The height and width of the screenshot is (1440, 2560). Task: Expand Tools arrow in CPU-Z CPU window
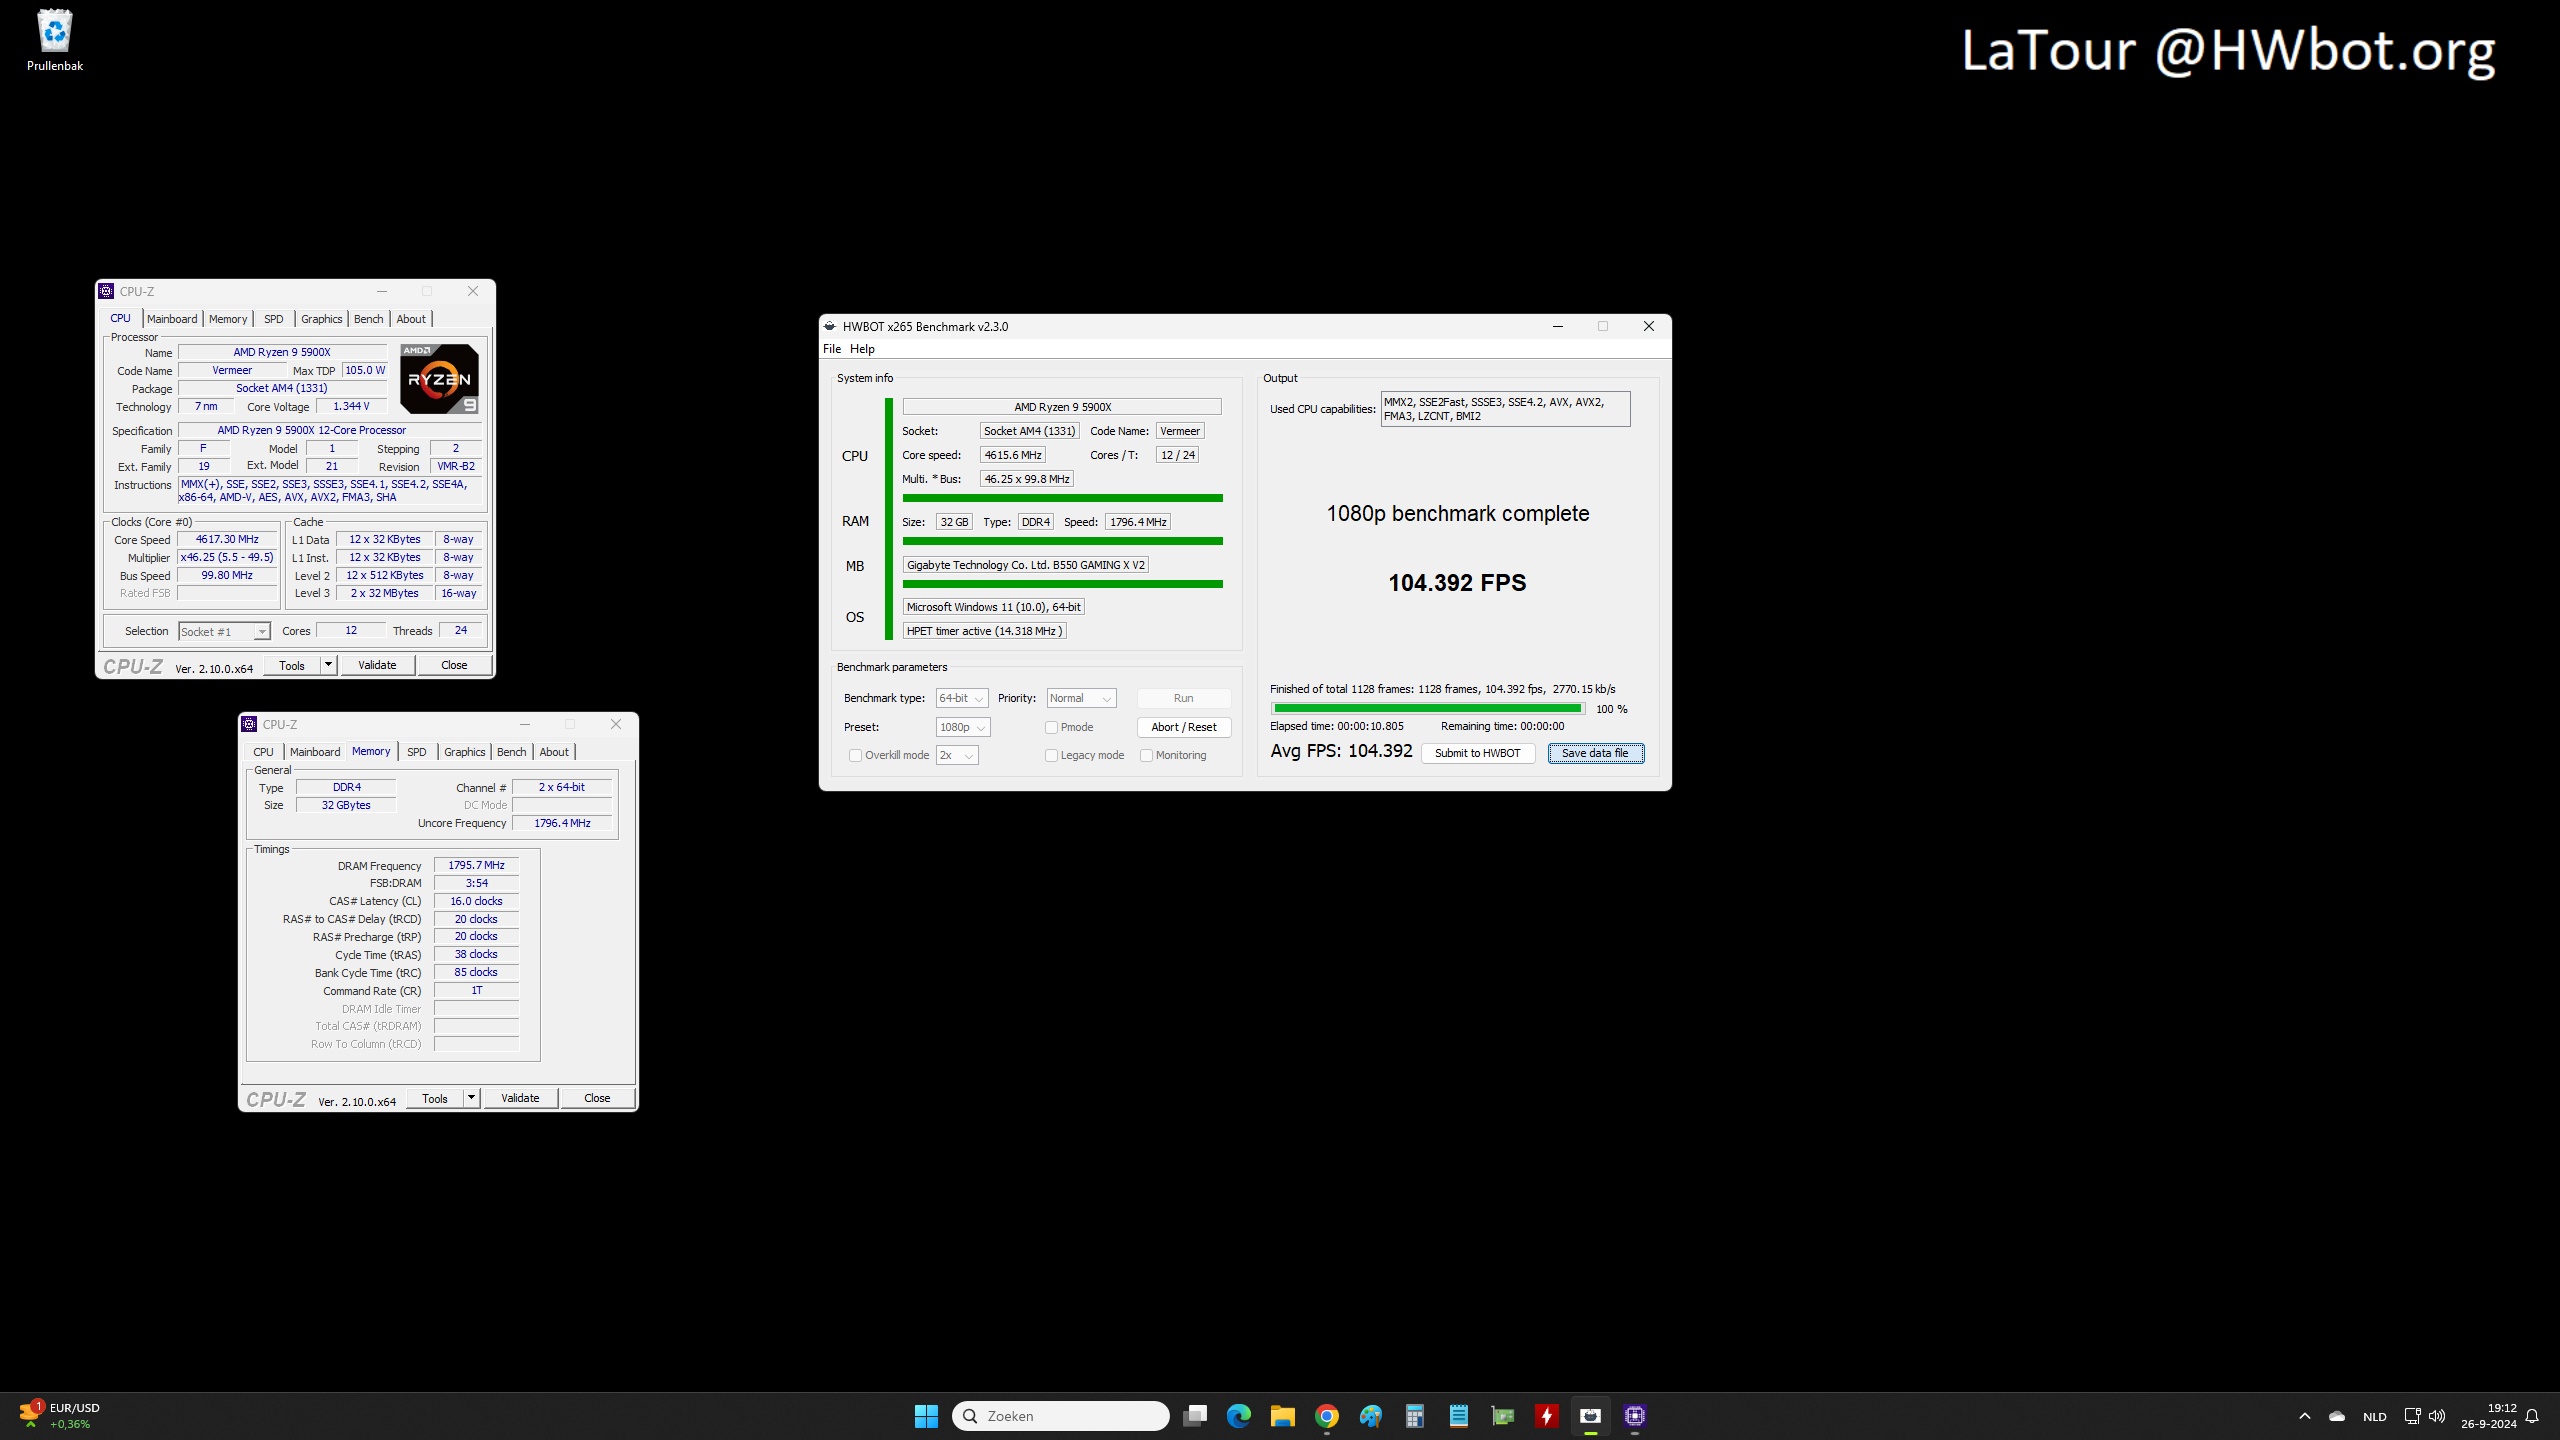point(328,665)
